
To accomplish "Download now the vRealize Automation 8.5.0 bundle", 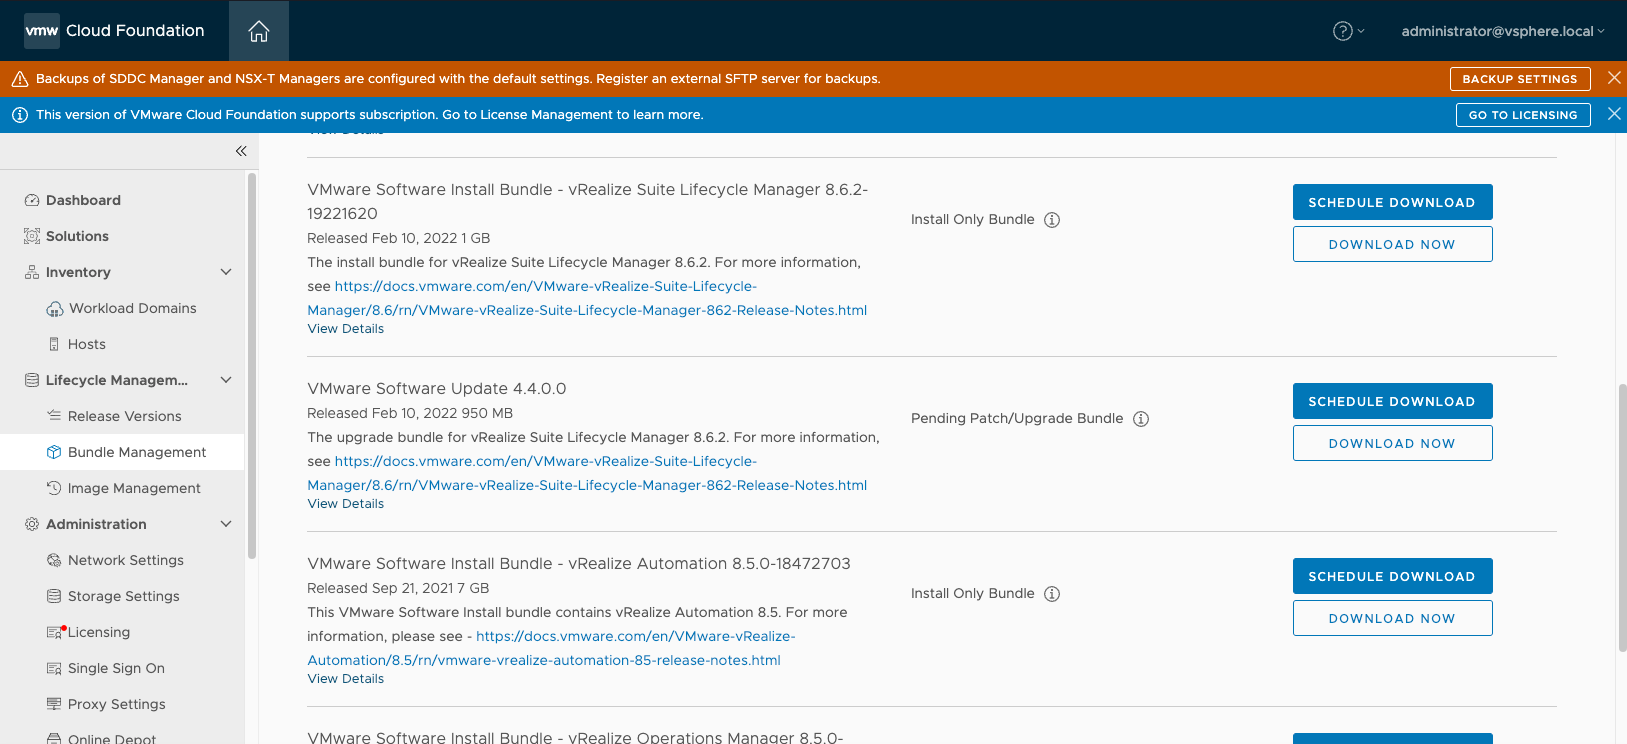I will pos(1392,618).
